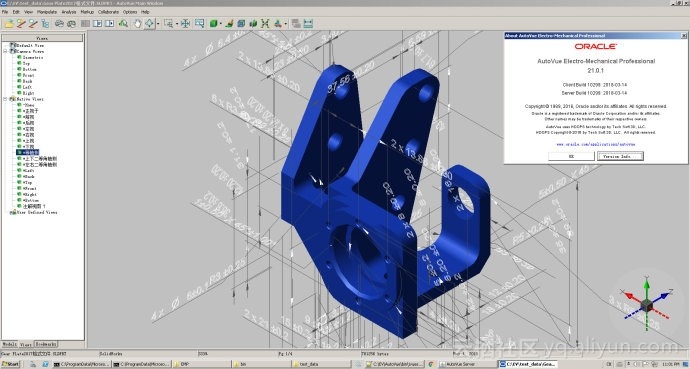The width and height of the screenshot is (690, 369).
Task: Select the Front camera view
Action: [x=29, y=75]
